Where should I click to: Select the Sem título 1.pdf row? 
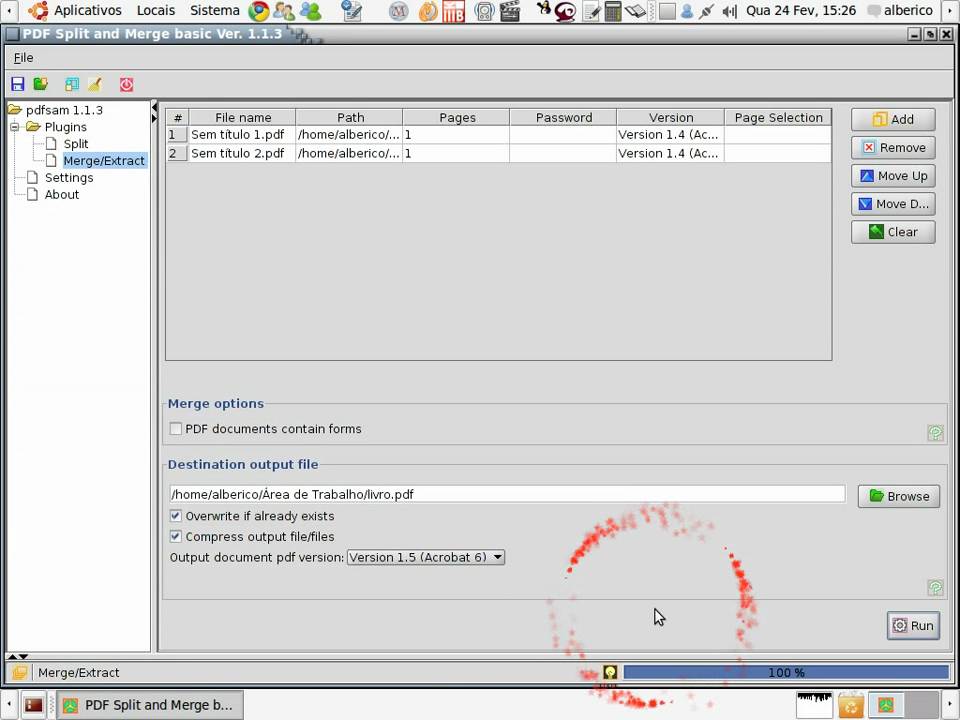click(499, 135)
